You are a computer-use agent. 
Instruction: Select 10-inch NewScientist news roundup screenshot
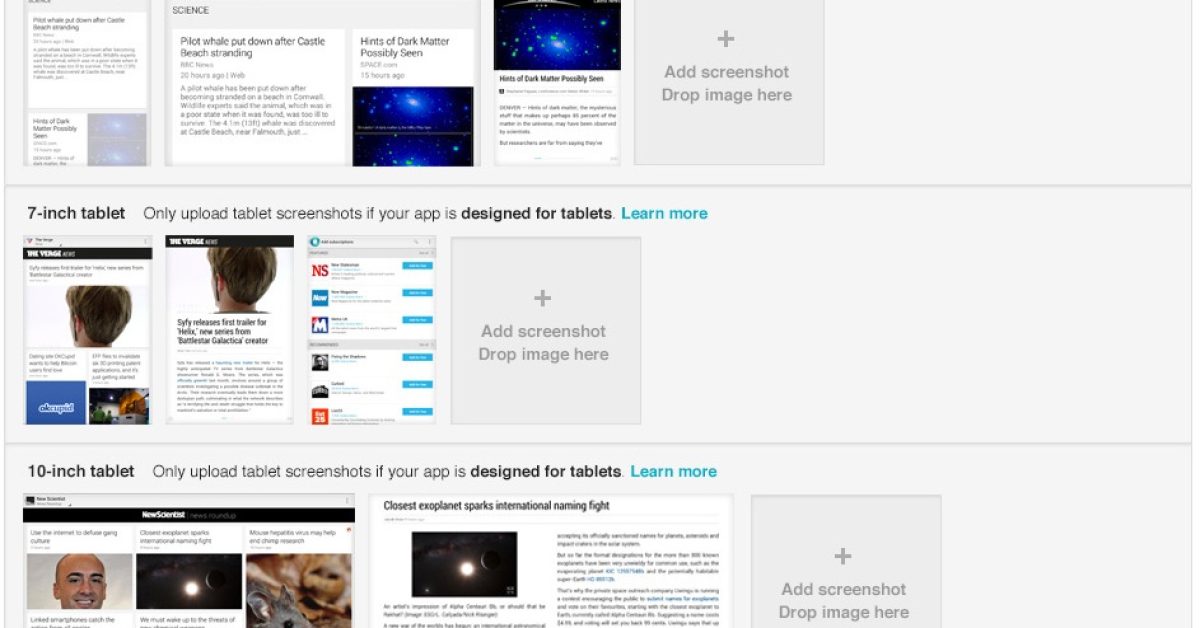click(189, 561)
